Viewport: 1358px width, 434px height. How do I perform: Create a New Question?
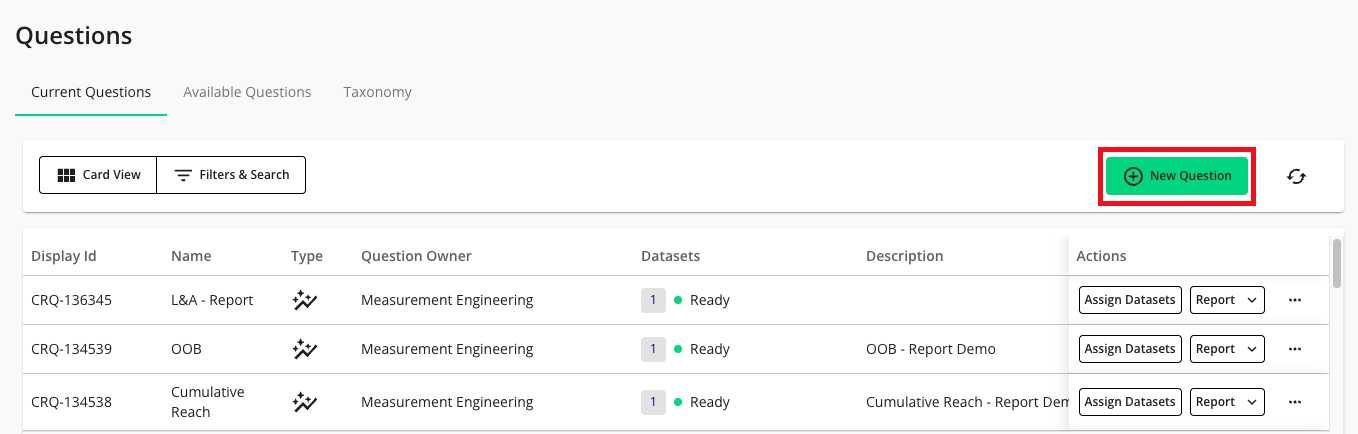coord(1177,176)
